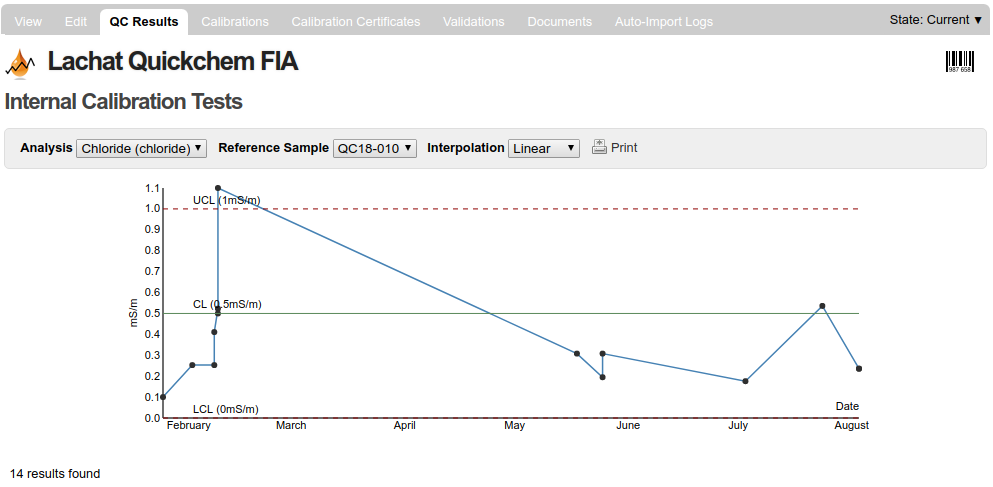Open the Analysis dropdown showing Chloride

(141, 148)
